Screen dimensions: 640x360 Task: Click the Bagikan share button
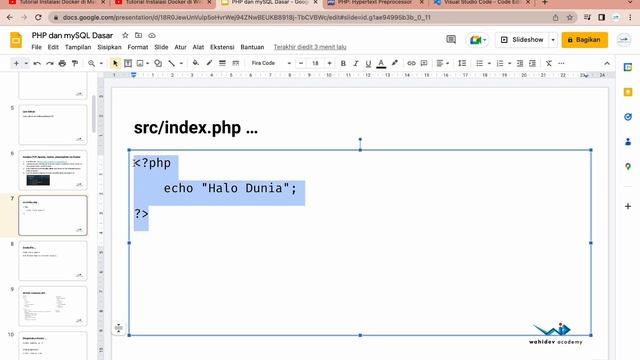[584, 40]
